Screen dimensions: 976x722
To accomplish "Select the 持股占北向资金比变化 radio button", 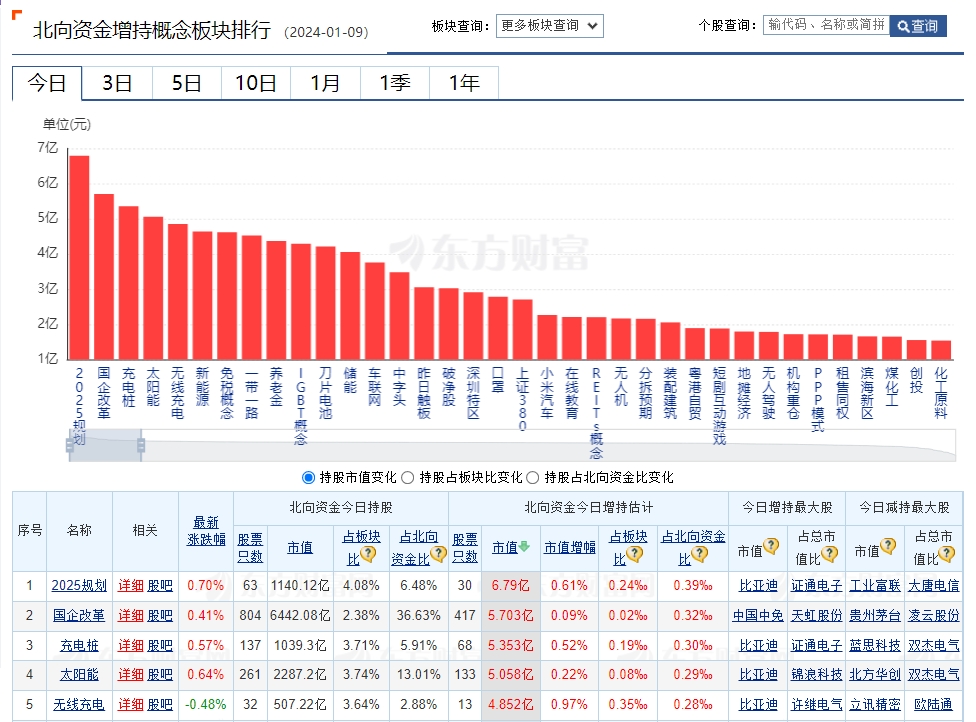I will (x=532, y=477).
